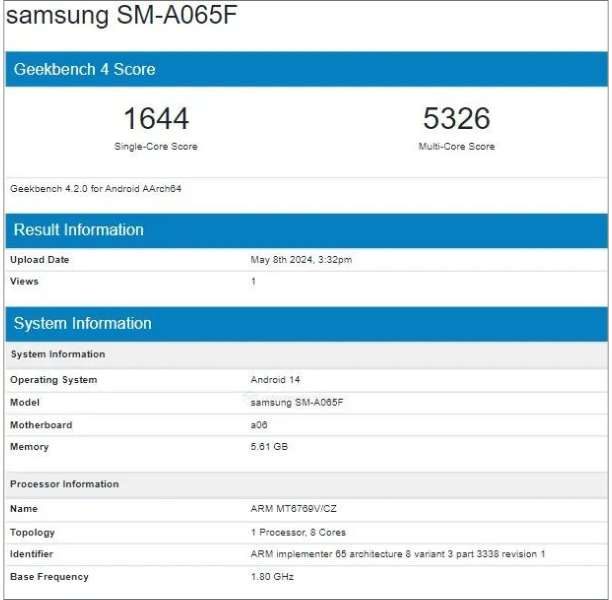Image resolution: width=612 pixels, height=600 pixels.
Task: Select the motherboard value 'a06'
Action: [259, 425]
